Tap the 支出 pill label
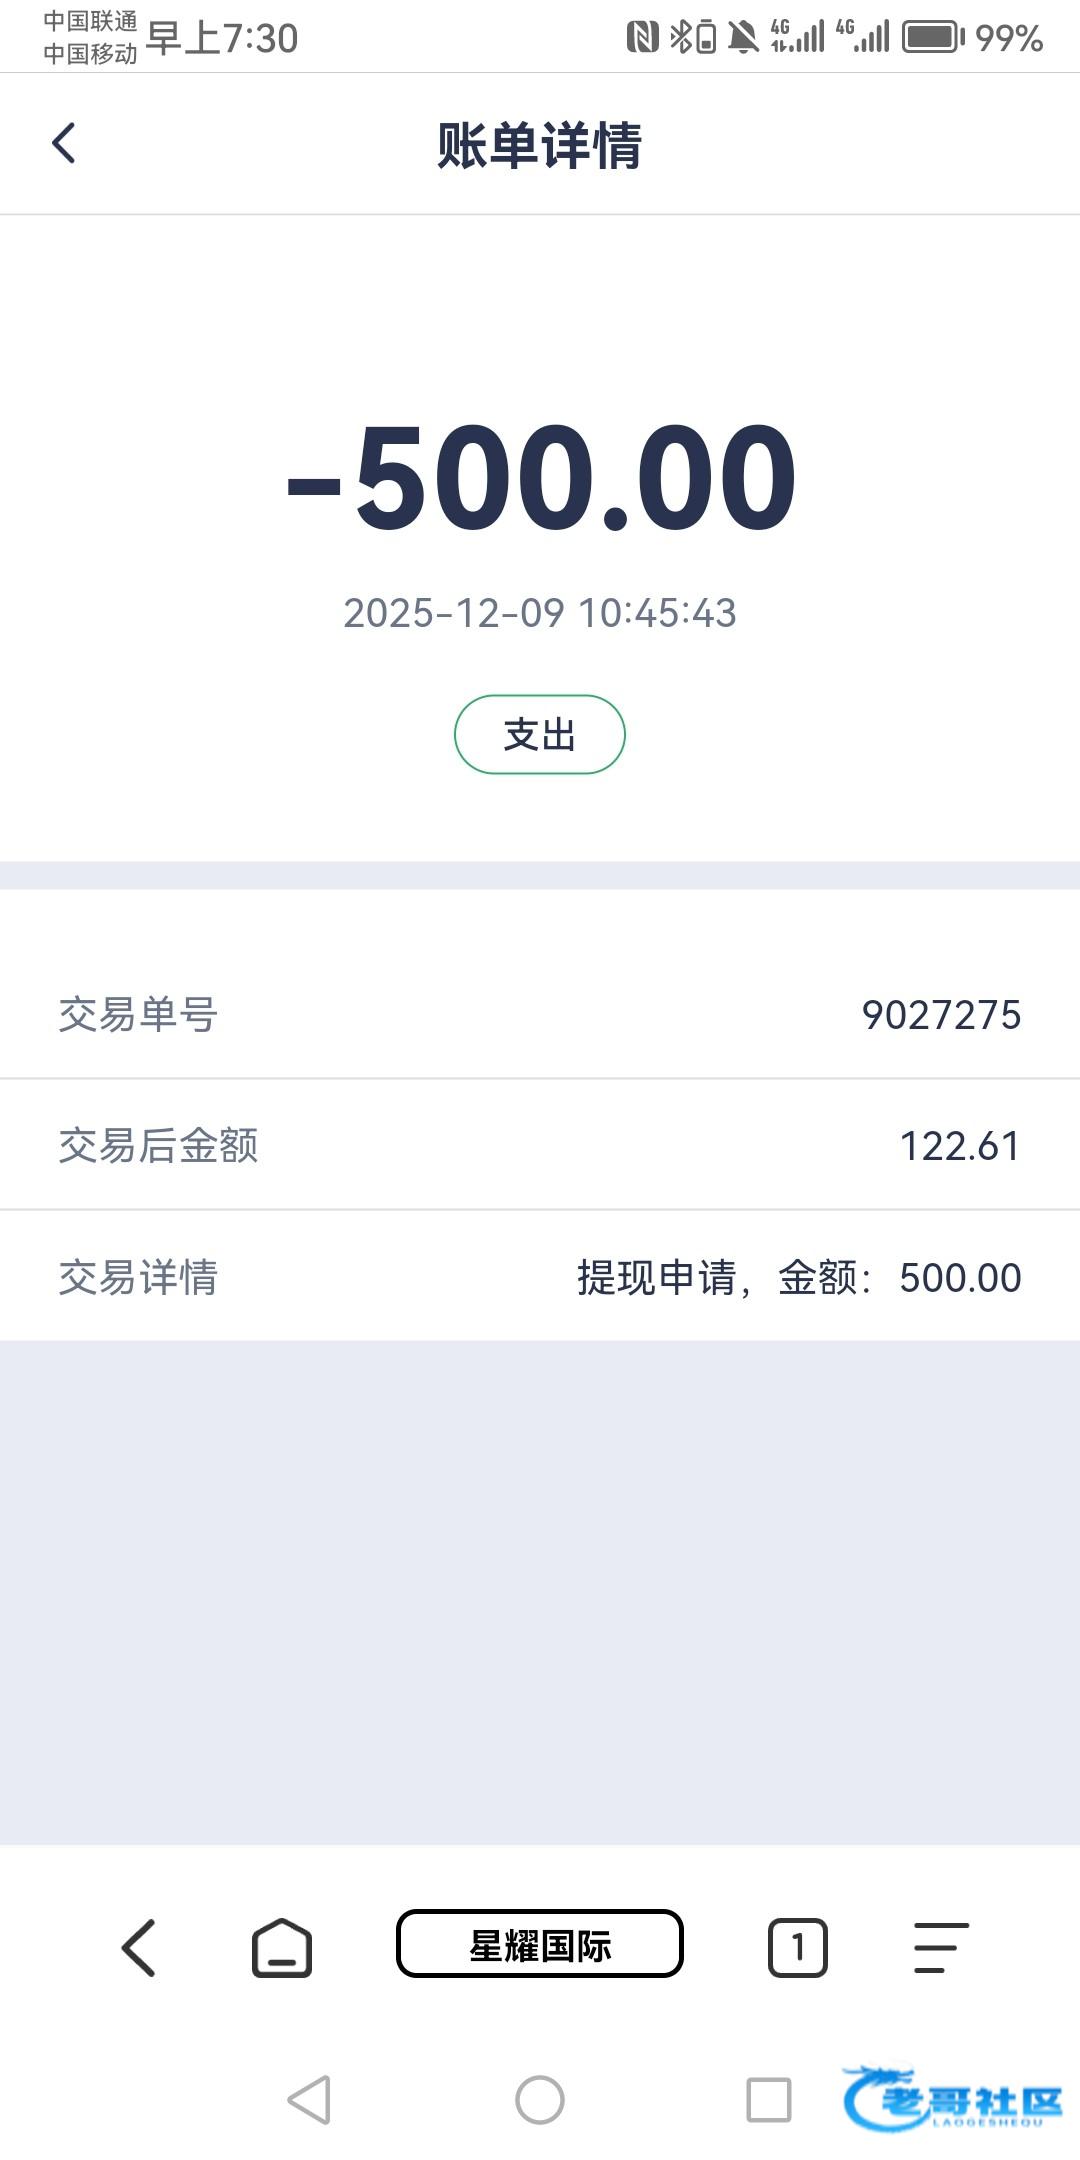Screen dimensions: 1080x2160 pos(540,735)
